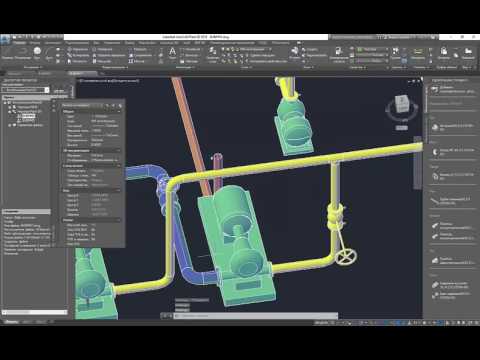Select the Leader annotation tool
The image size is (480, 360).
tap(190, 55)
